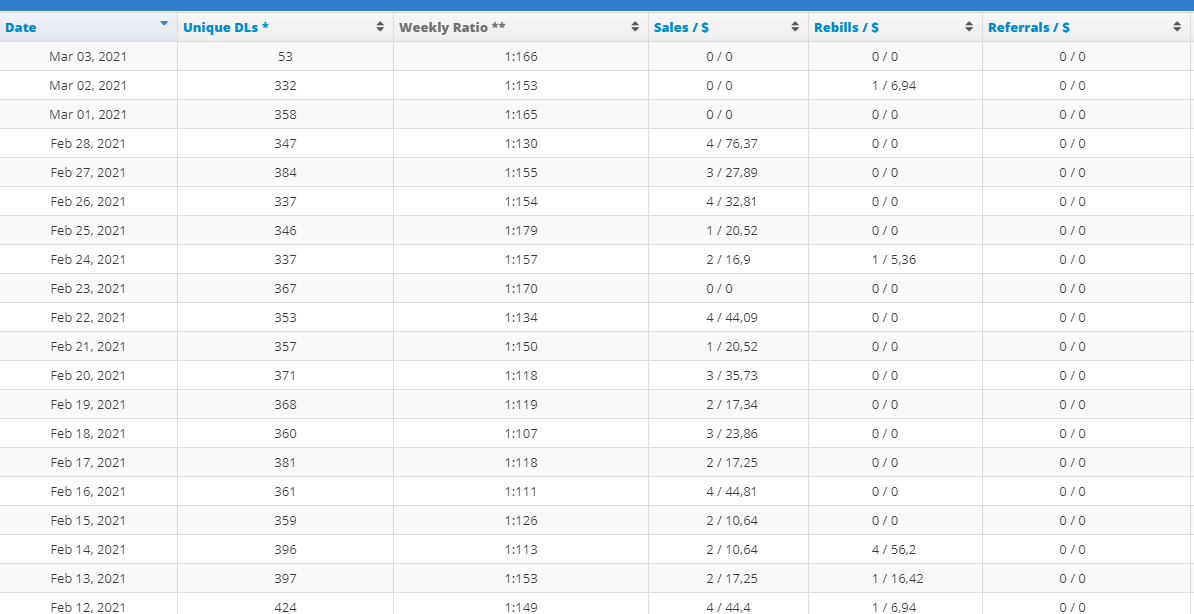Click sort arrows beside Unique DLs header
Screen dimensions: 1194x614
click(x=380, y=27)
